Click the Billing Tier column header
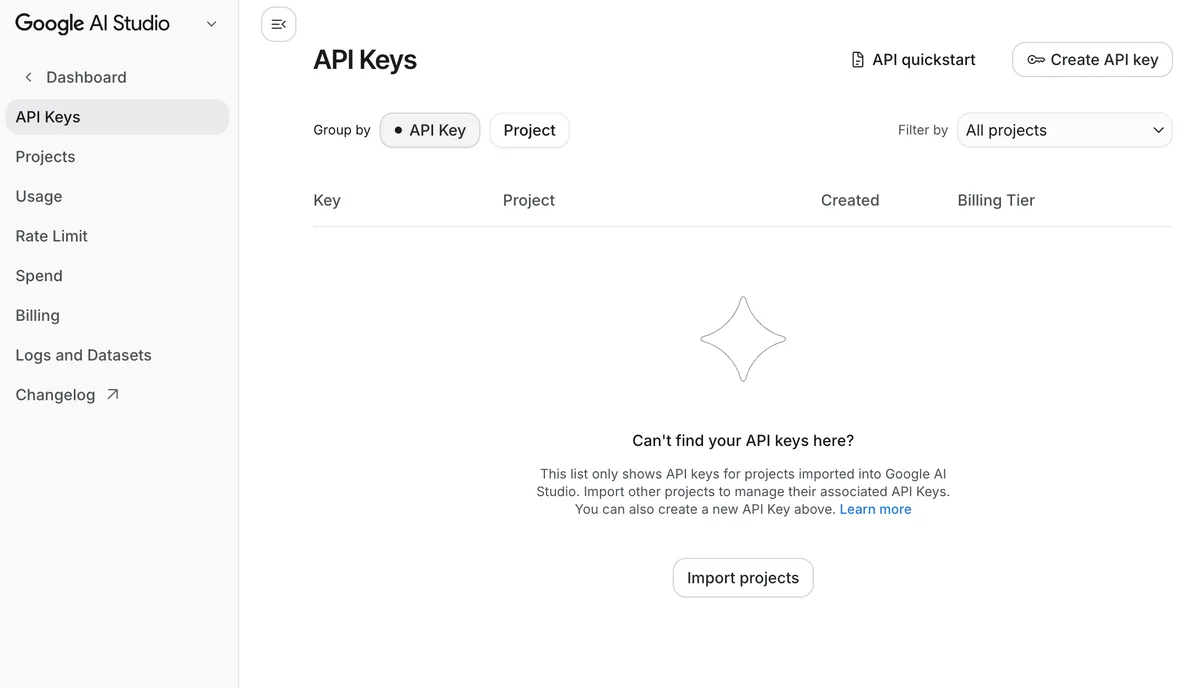The height and width of the screenshot is (688, 1200). (996, 200)
